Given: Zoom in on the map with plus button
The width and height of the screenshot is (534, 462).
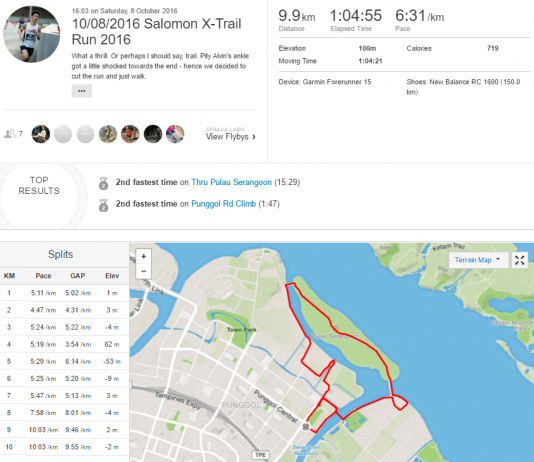Looking at the screenshot, I should pos(144,256).
